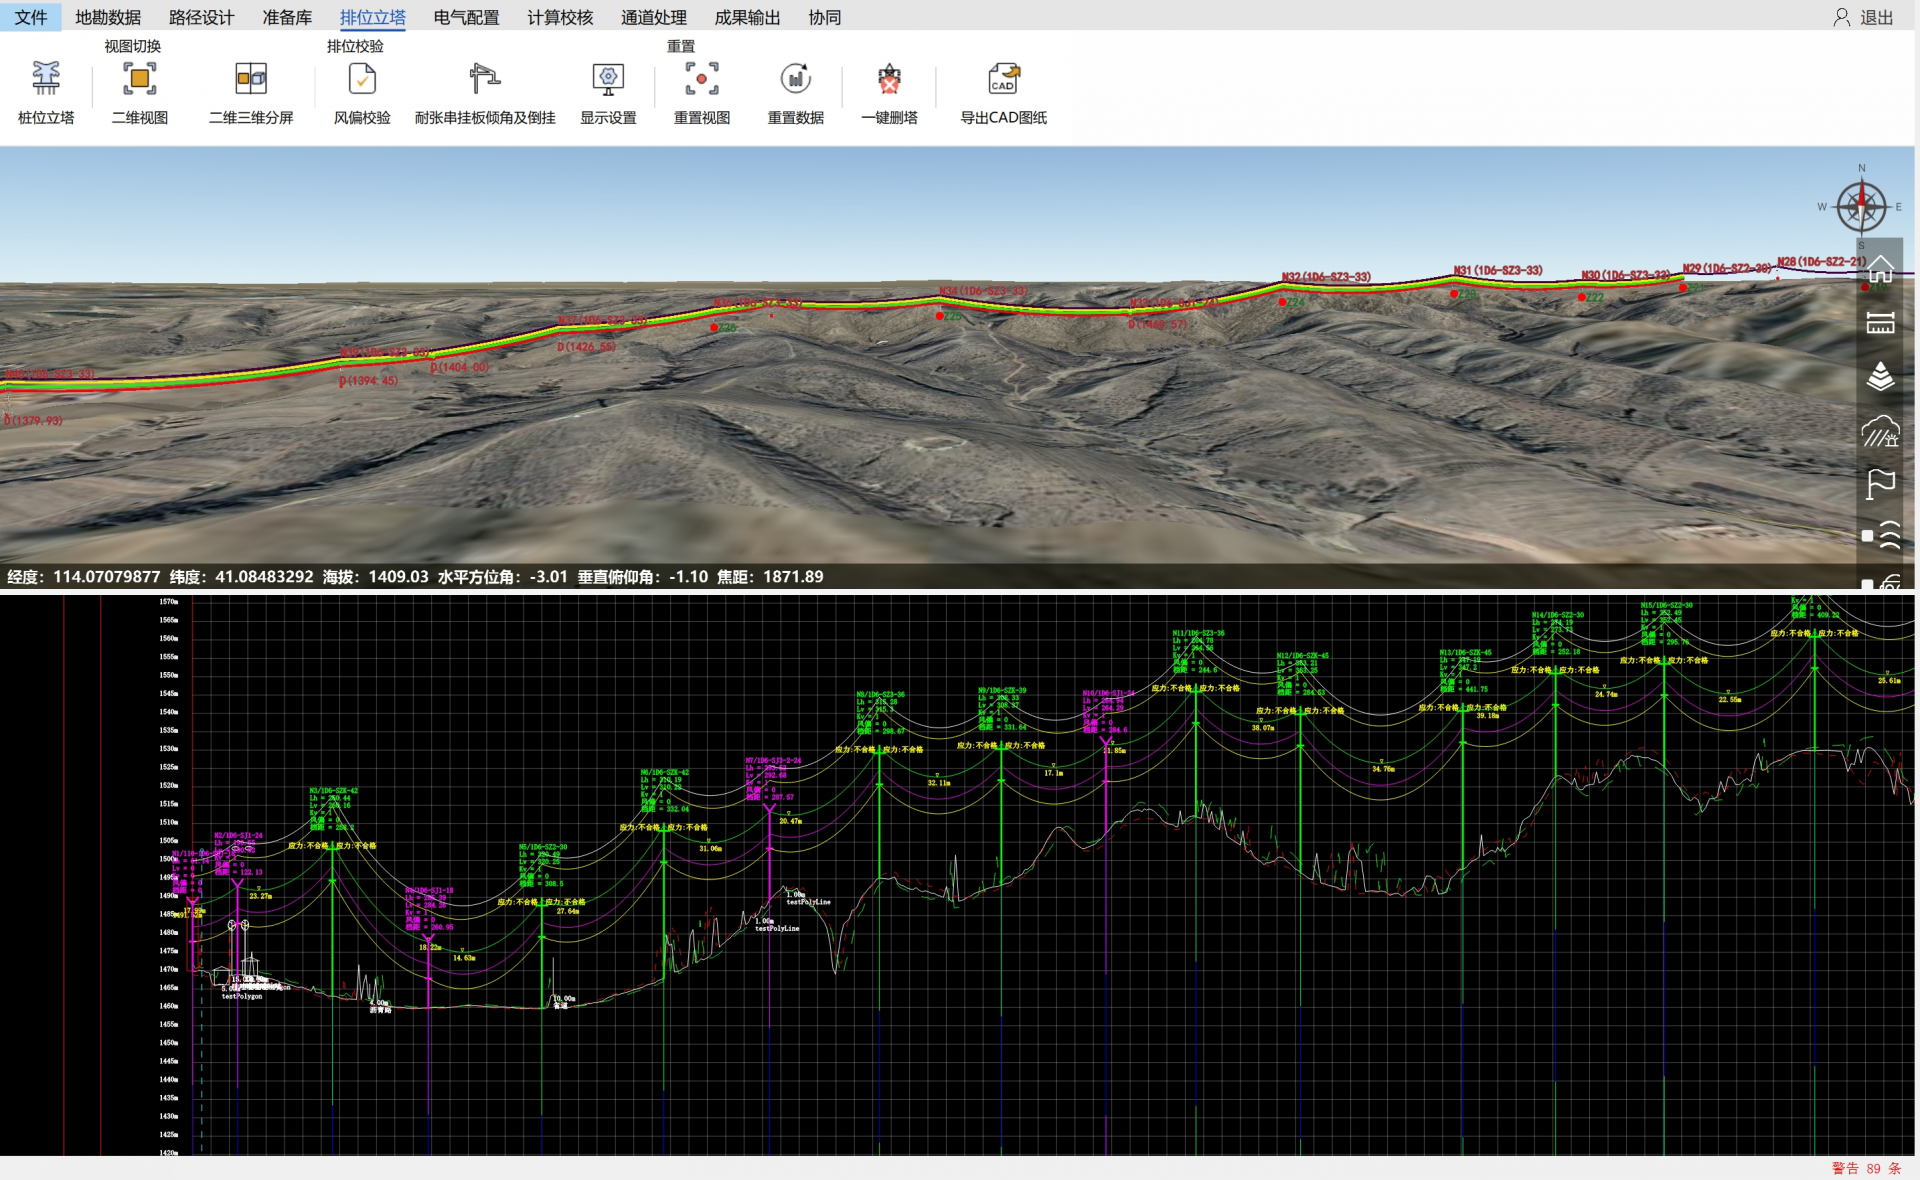Click the 桩位立塔 tower placement icon
This screenshot has width=1920, height=1180.
click(46, 80)
